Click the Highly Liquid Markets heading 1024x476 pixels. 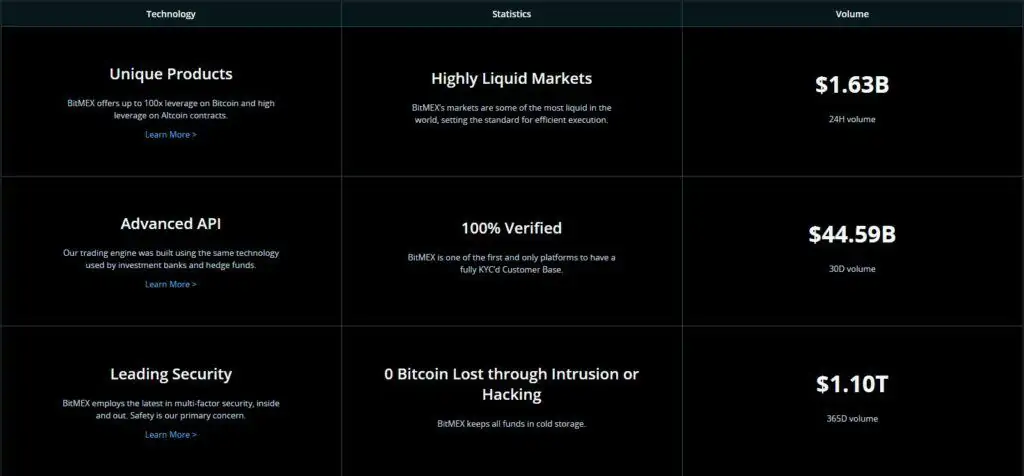[x=511, y=78]
